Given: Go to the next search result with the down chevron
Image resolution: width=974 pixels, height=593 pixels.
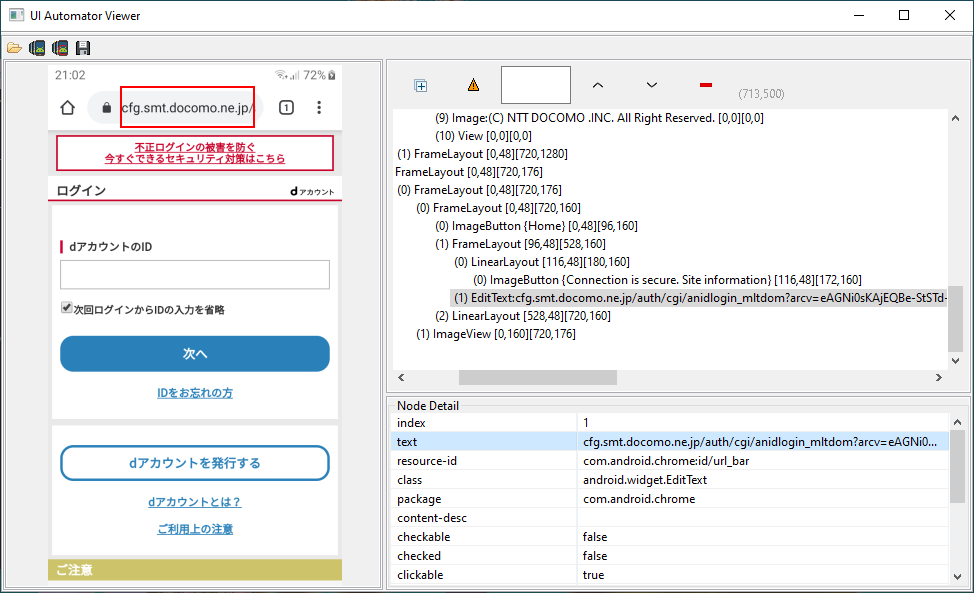Looking at the screenshot, I should [x=652, y=85].
